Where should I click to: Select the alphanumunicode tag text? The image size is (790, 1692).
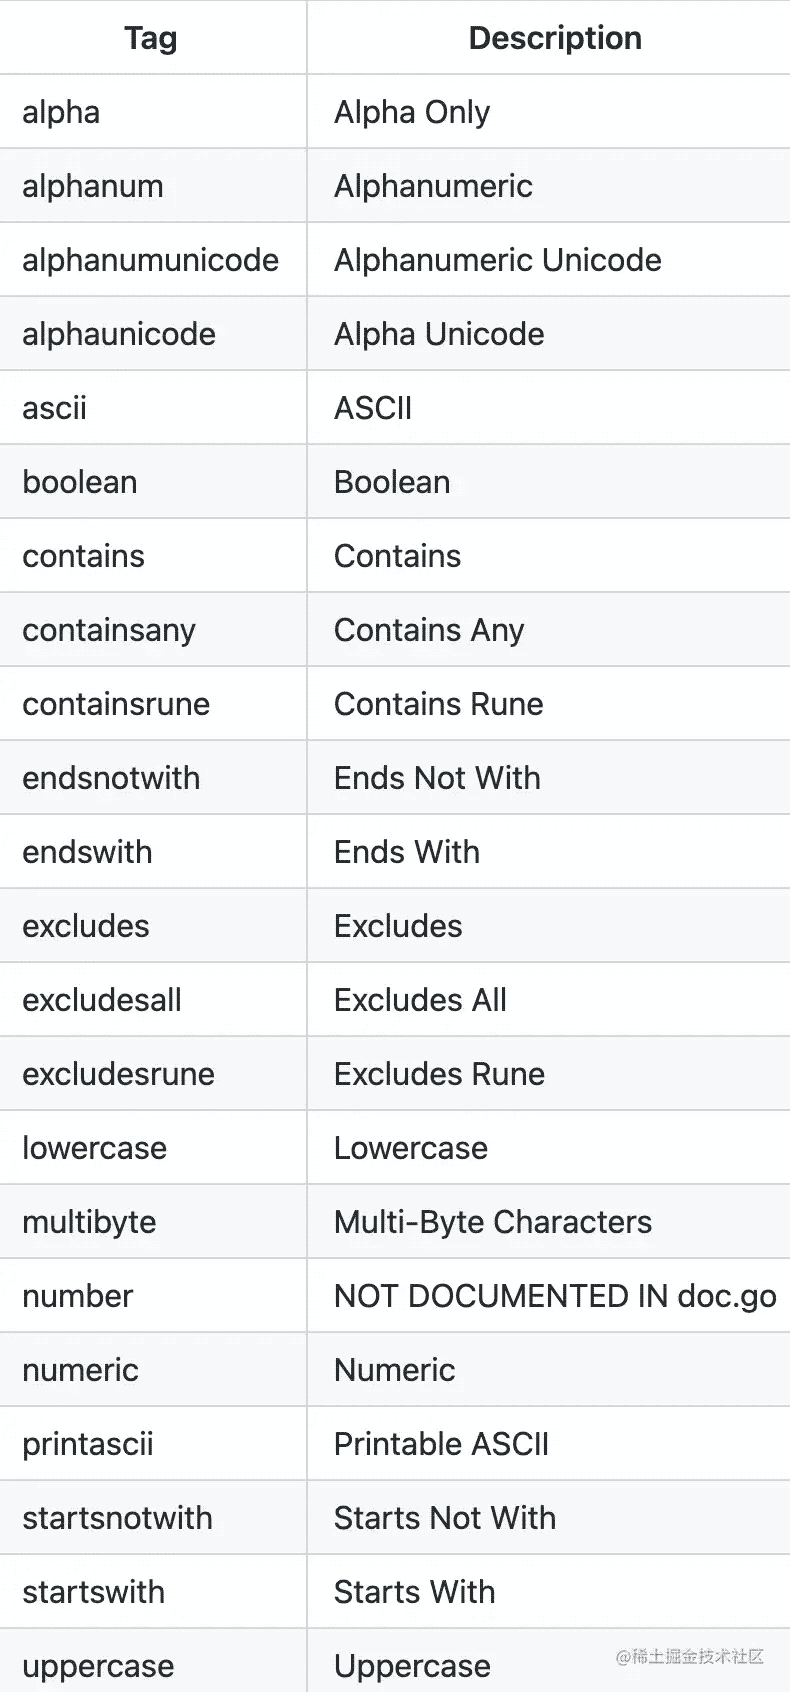coord(151,260)
